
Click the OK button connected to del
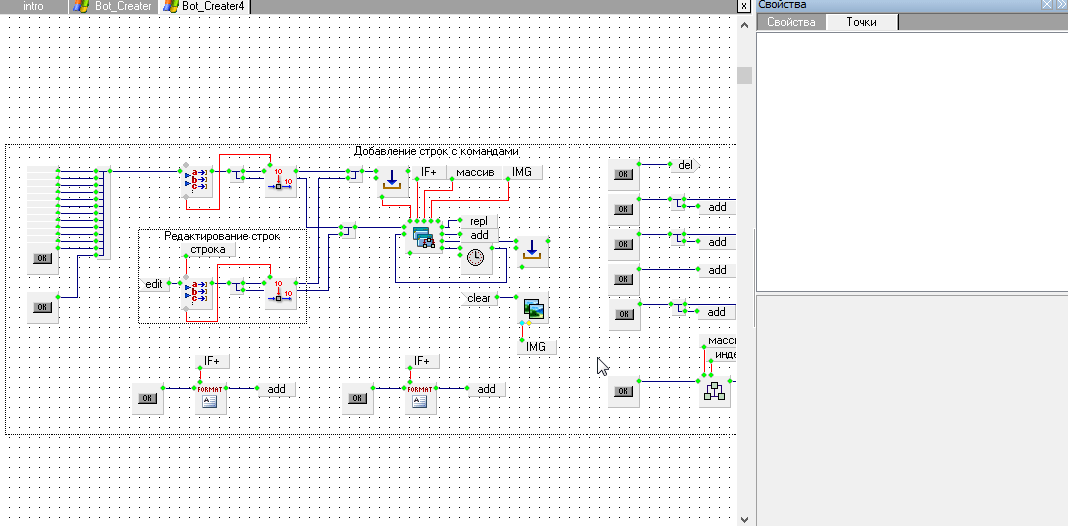pyautogui.click(x=623, y=174)
